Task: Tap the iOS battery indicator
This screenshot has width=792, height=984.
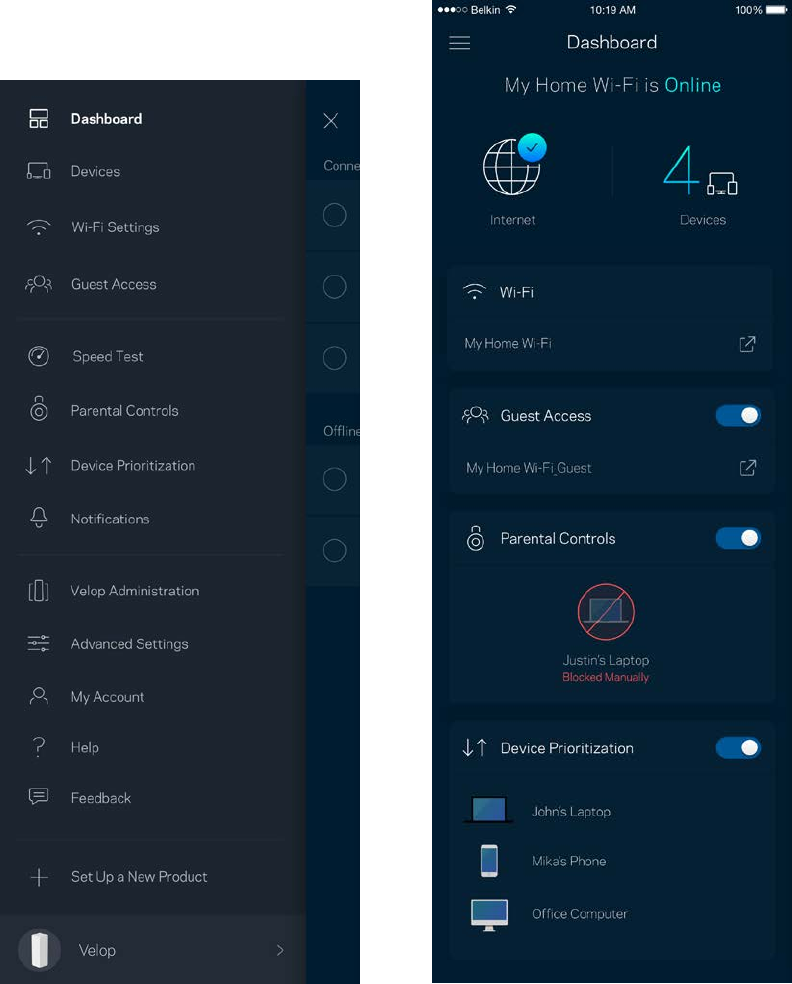Action: pos(776,10)
